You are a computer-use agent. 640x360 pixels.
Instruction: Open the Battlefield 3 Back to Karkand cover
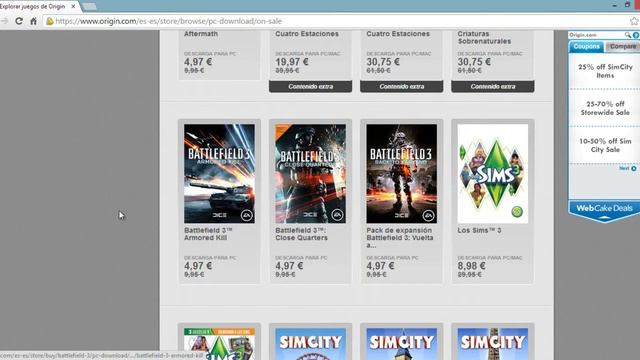point(402,173)
